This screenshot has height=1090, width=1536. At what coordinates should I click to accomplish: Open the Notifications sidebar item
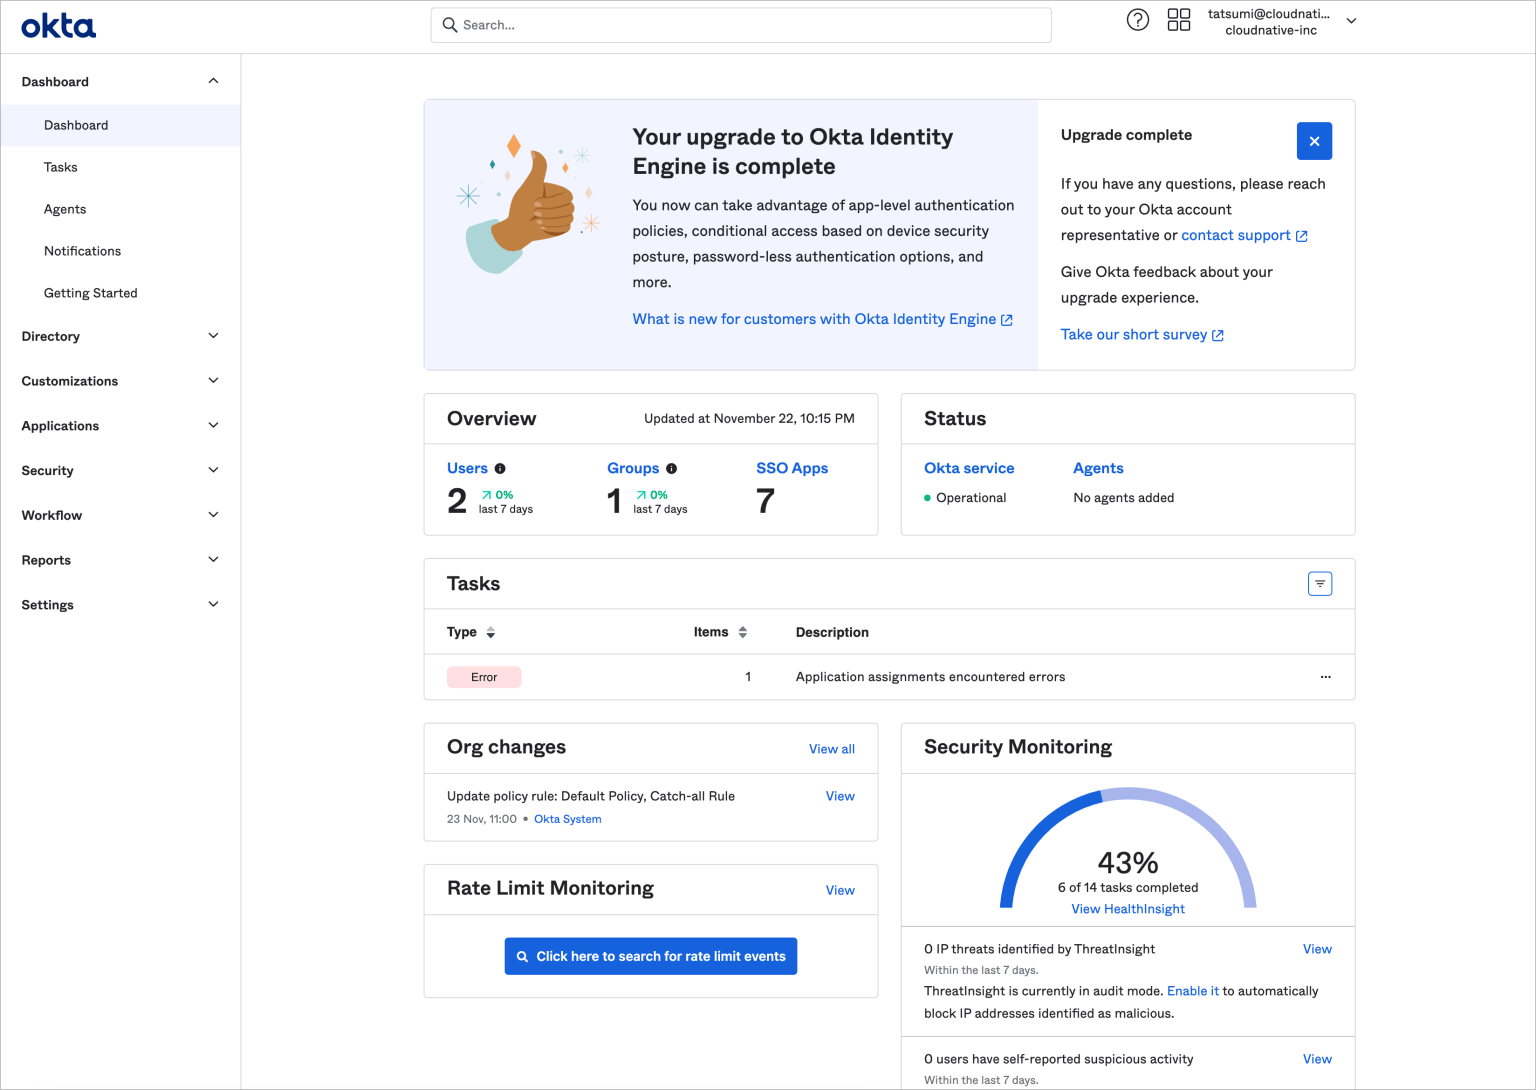tap(82, 251)
